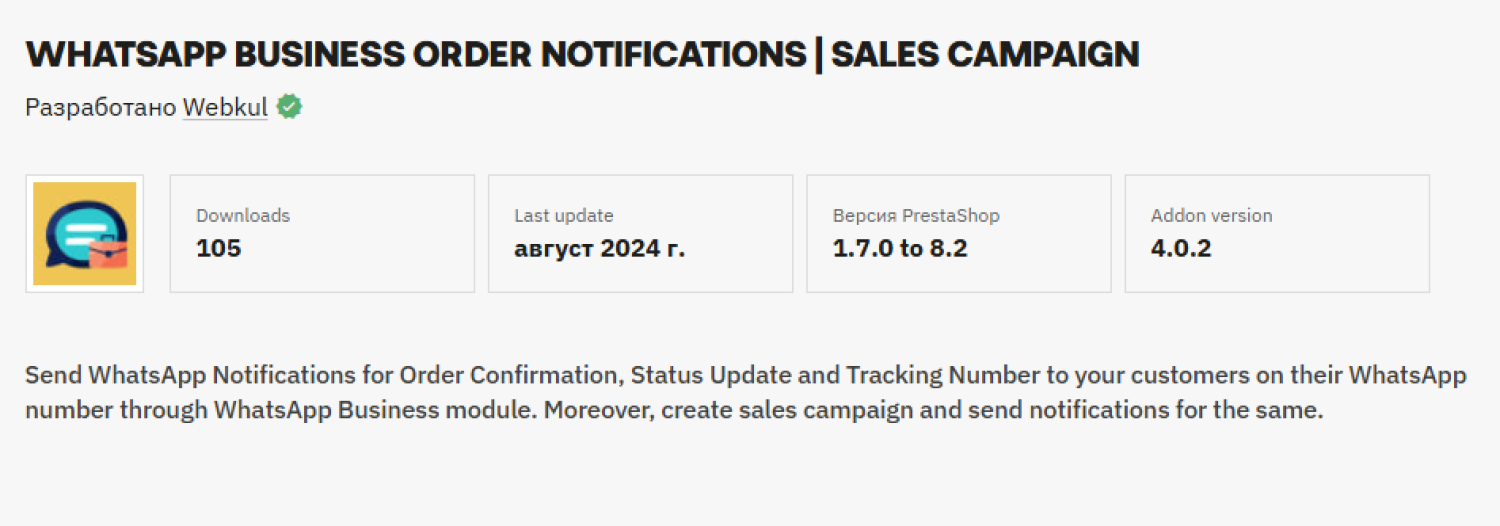
Task: Click the green verified badge next to Webkul
Action: 290,107
